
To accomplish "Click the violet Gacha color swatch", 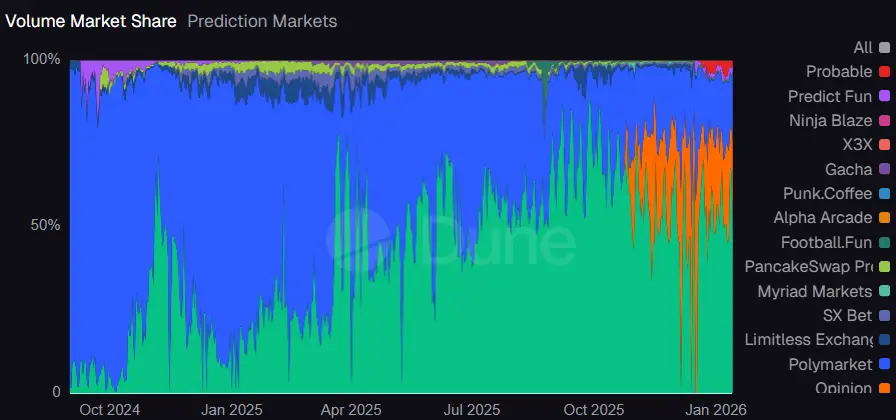I will point(885,170).
